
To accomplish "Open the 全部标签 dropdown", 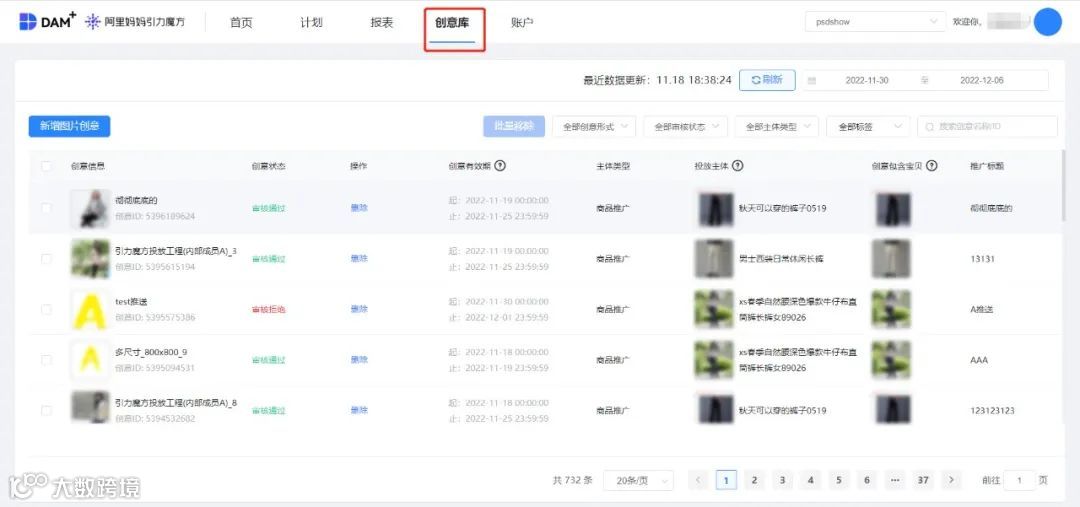I will point(868,127).
